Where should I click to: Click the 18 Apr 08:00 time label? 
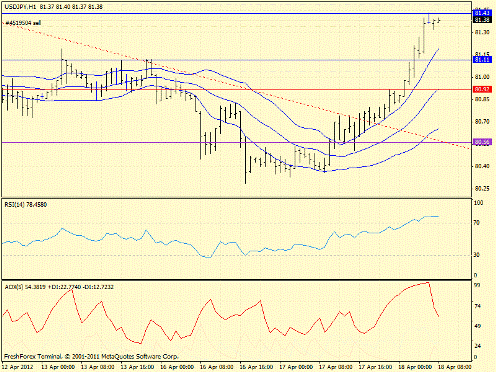click(455, 367)
